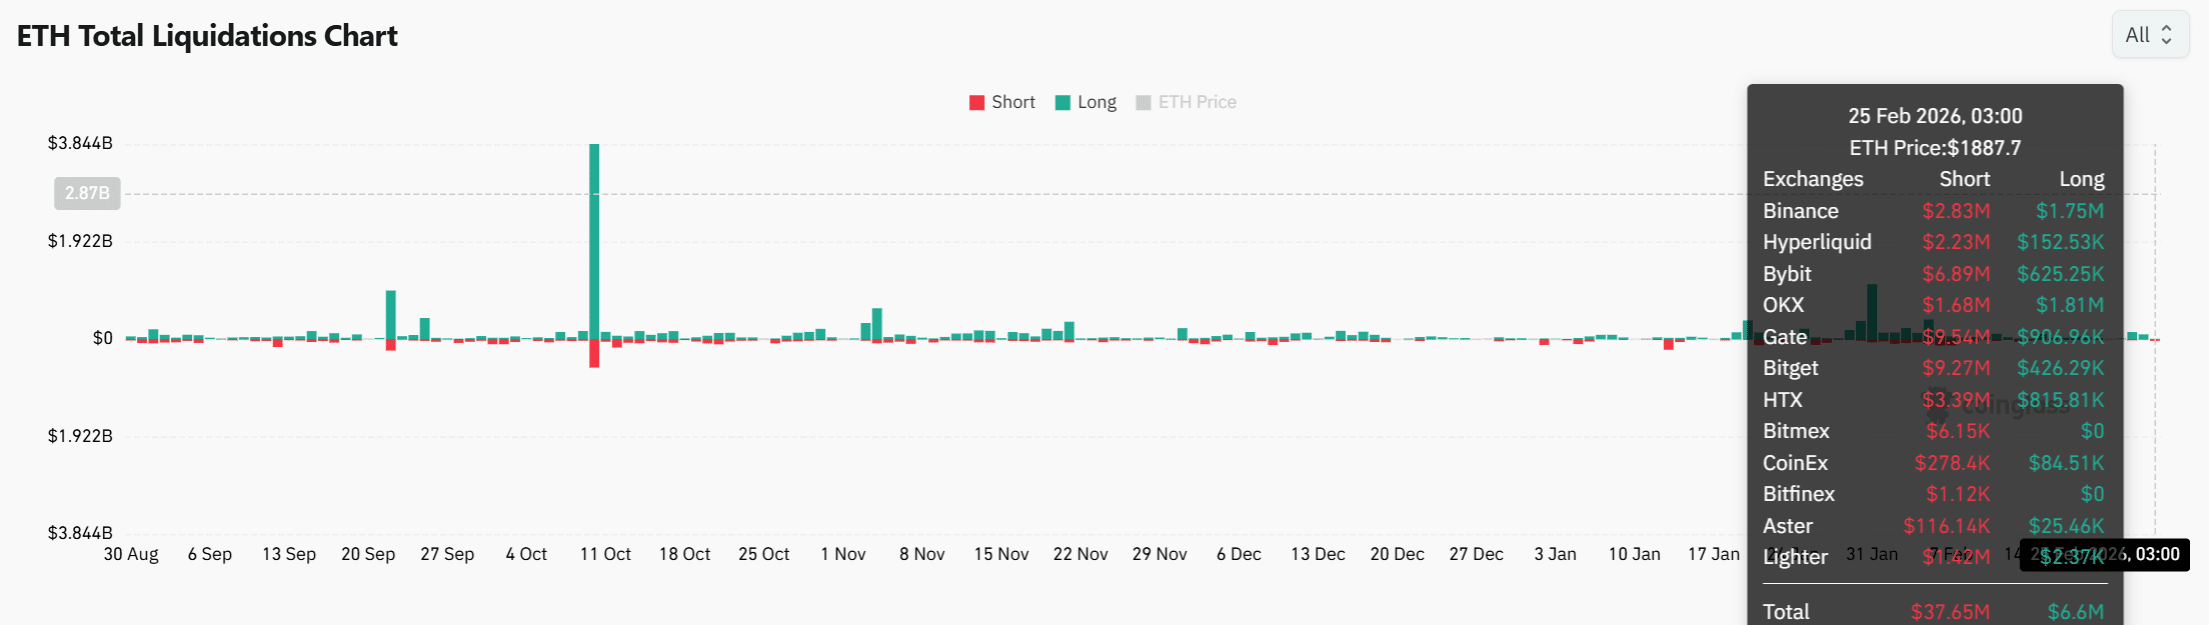Viewport: 2209px width, 625px height.
Task: Click the green Long legend color square
Action: [x=1063, y=103]
